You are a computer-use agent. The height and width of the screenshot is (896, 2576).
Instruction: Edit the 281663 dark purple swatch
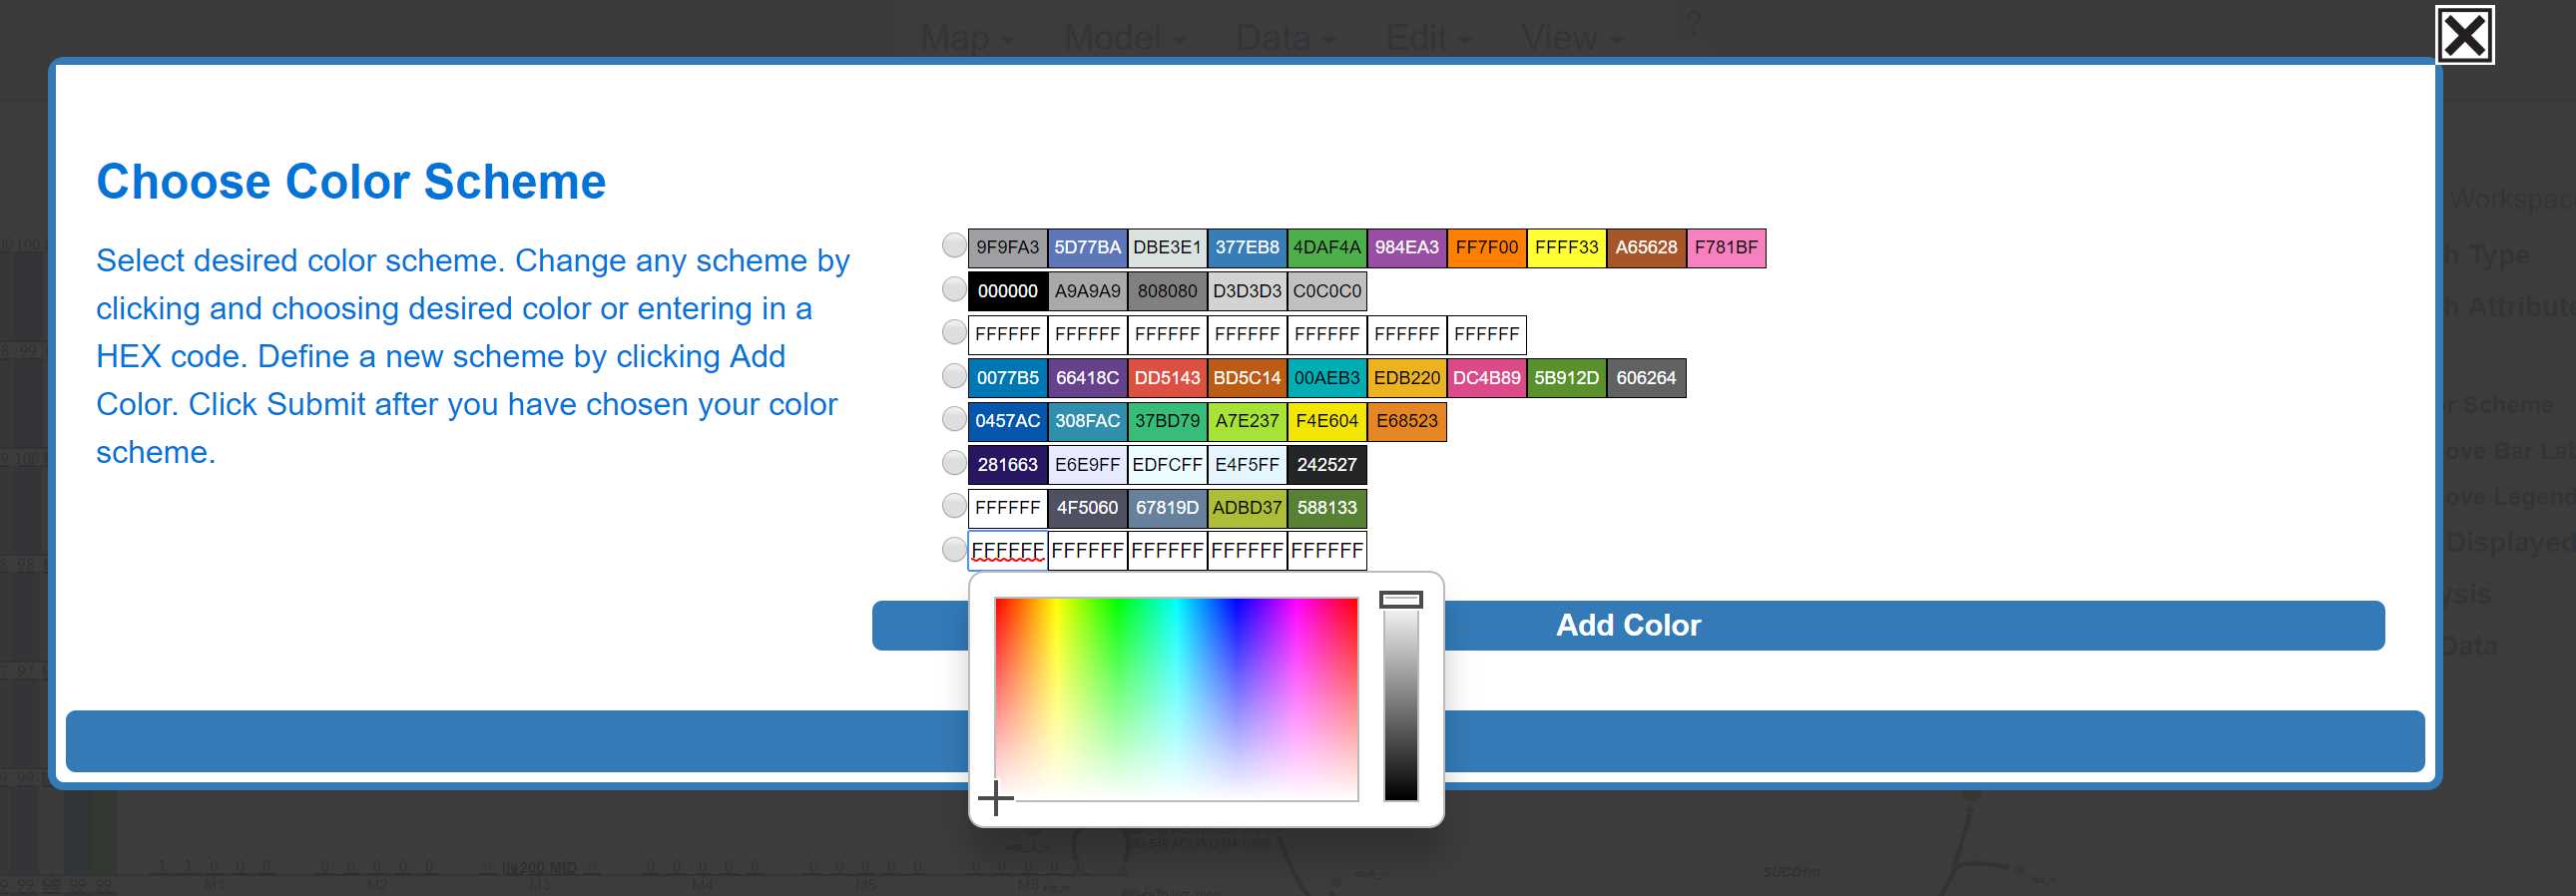click(1008, 465)
